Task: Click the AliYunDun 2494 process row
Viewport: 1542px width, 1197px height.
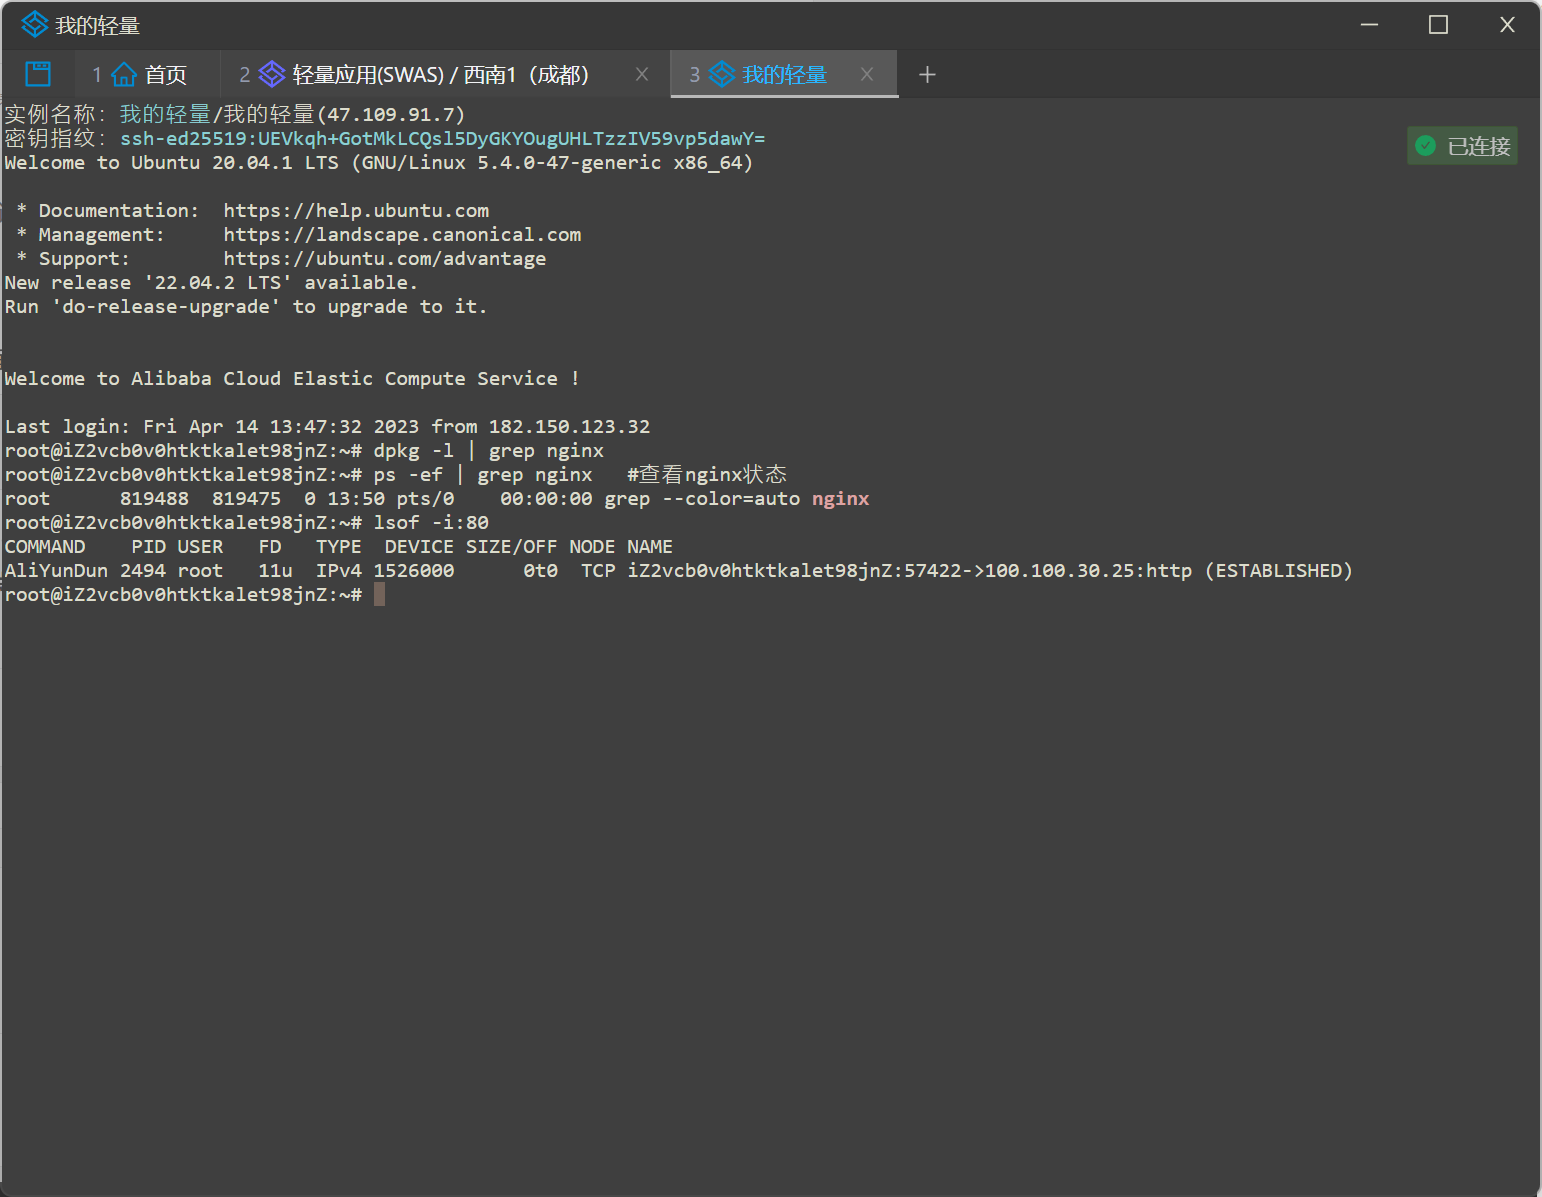Action: (679, 570)
